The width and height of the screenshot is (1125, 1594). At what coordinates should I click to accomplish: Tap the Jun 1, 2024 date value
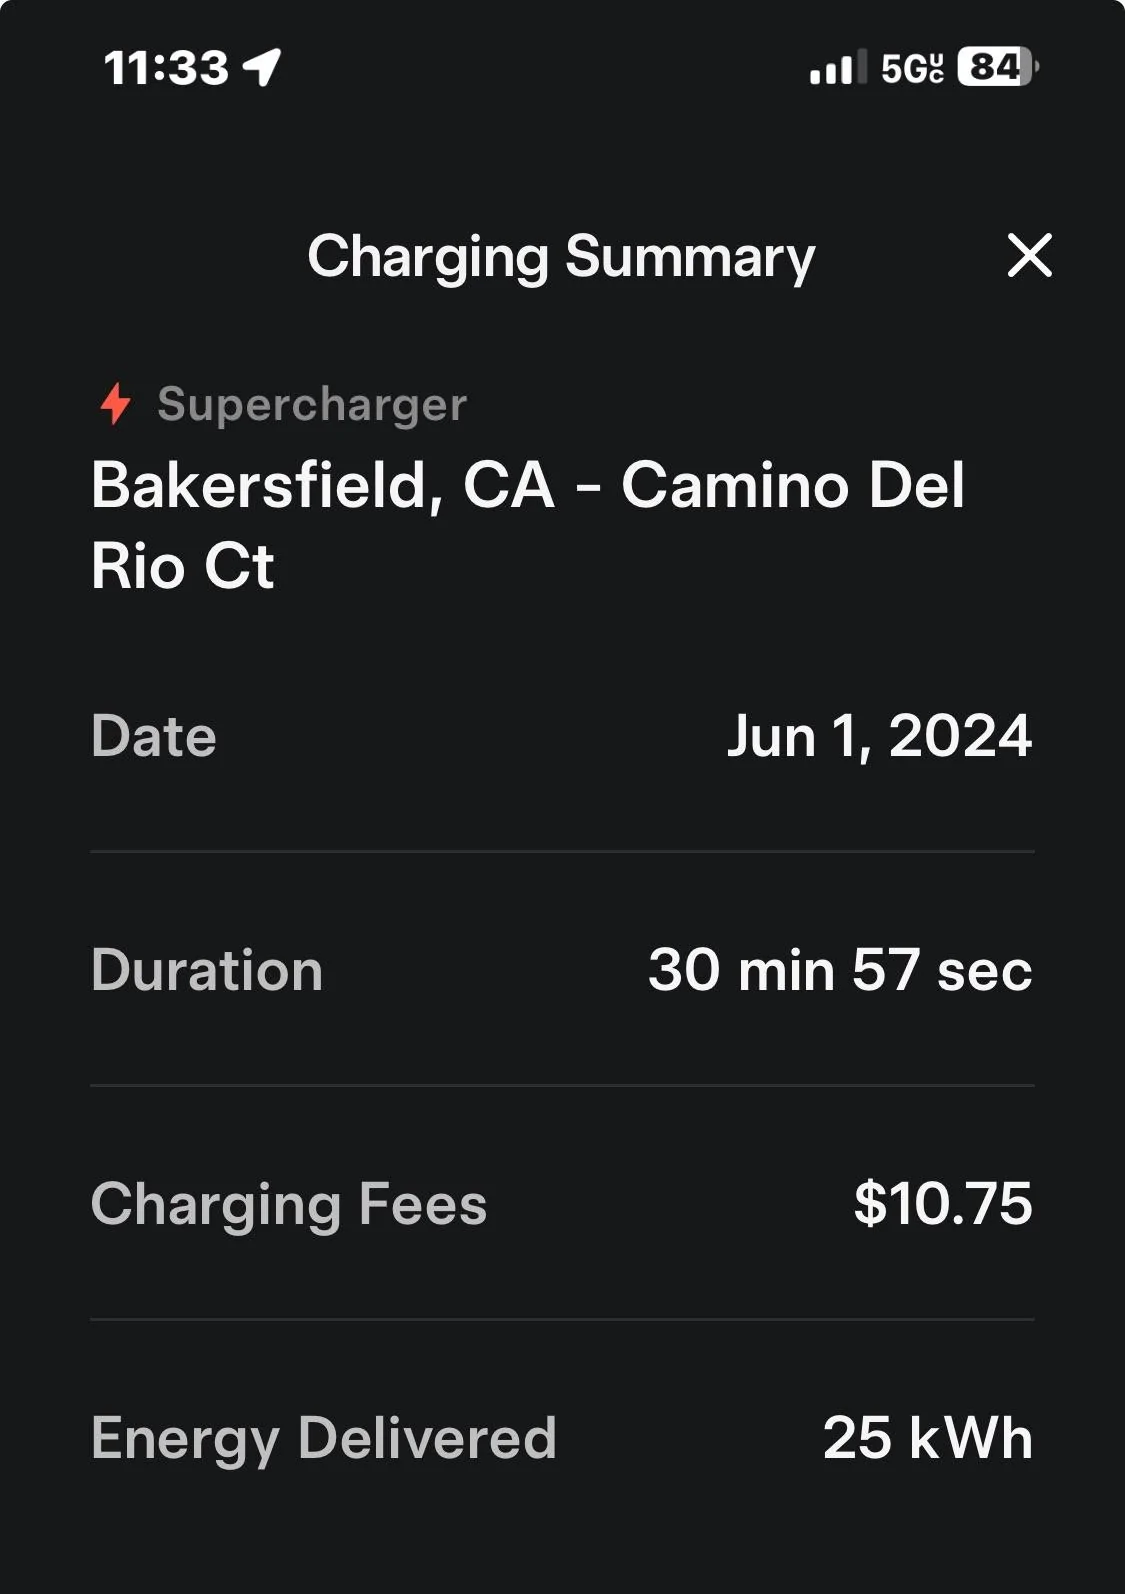(x=879, y=737)
